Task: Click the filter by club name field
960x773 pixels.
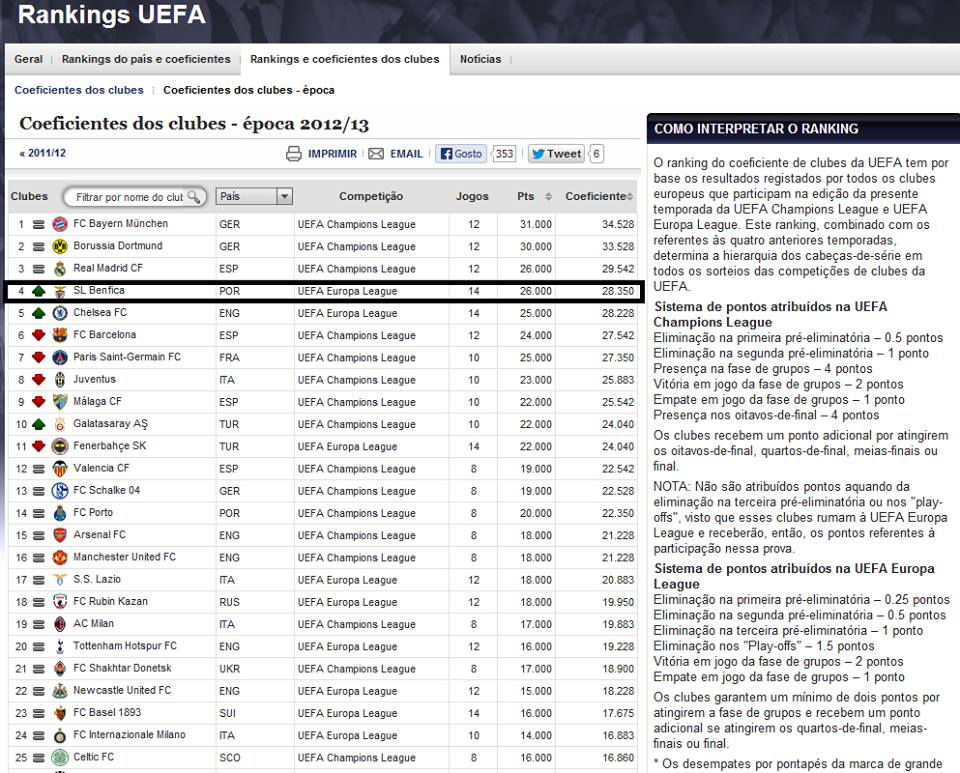Action: coord(135,196)
